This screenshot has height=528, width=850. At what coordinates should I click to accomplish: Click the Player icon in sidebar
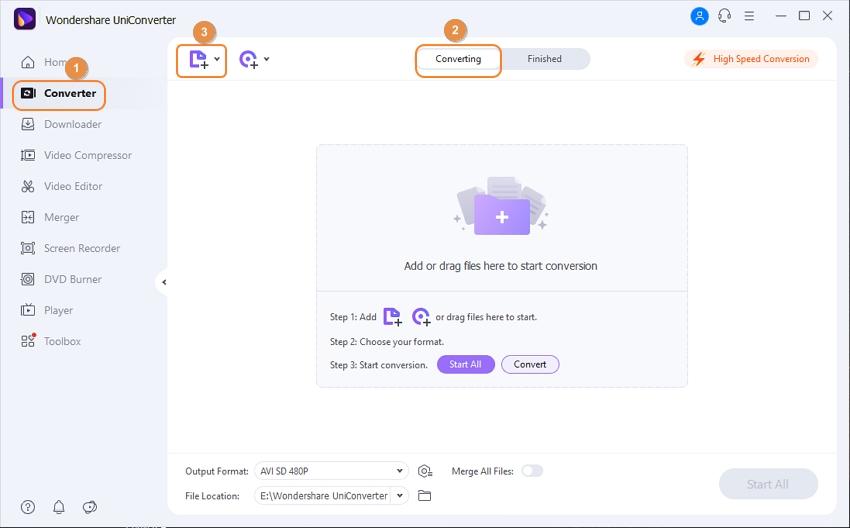click(28, 310)
